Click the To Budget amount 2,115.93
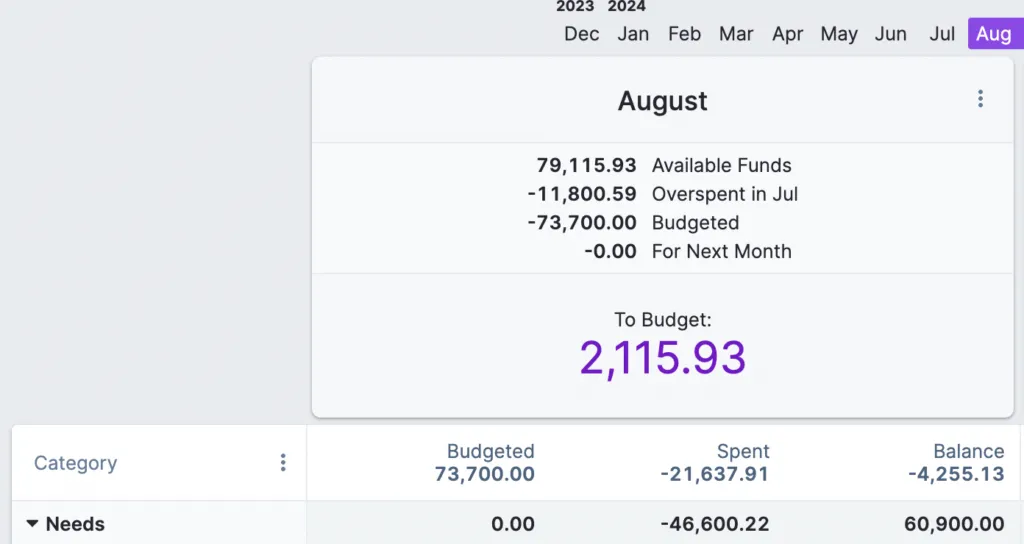The width and height of the screenshot is (1024, 544). pos(663,358)
